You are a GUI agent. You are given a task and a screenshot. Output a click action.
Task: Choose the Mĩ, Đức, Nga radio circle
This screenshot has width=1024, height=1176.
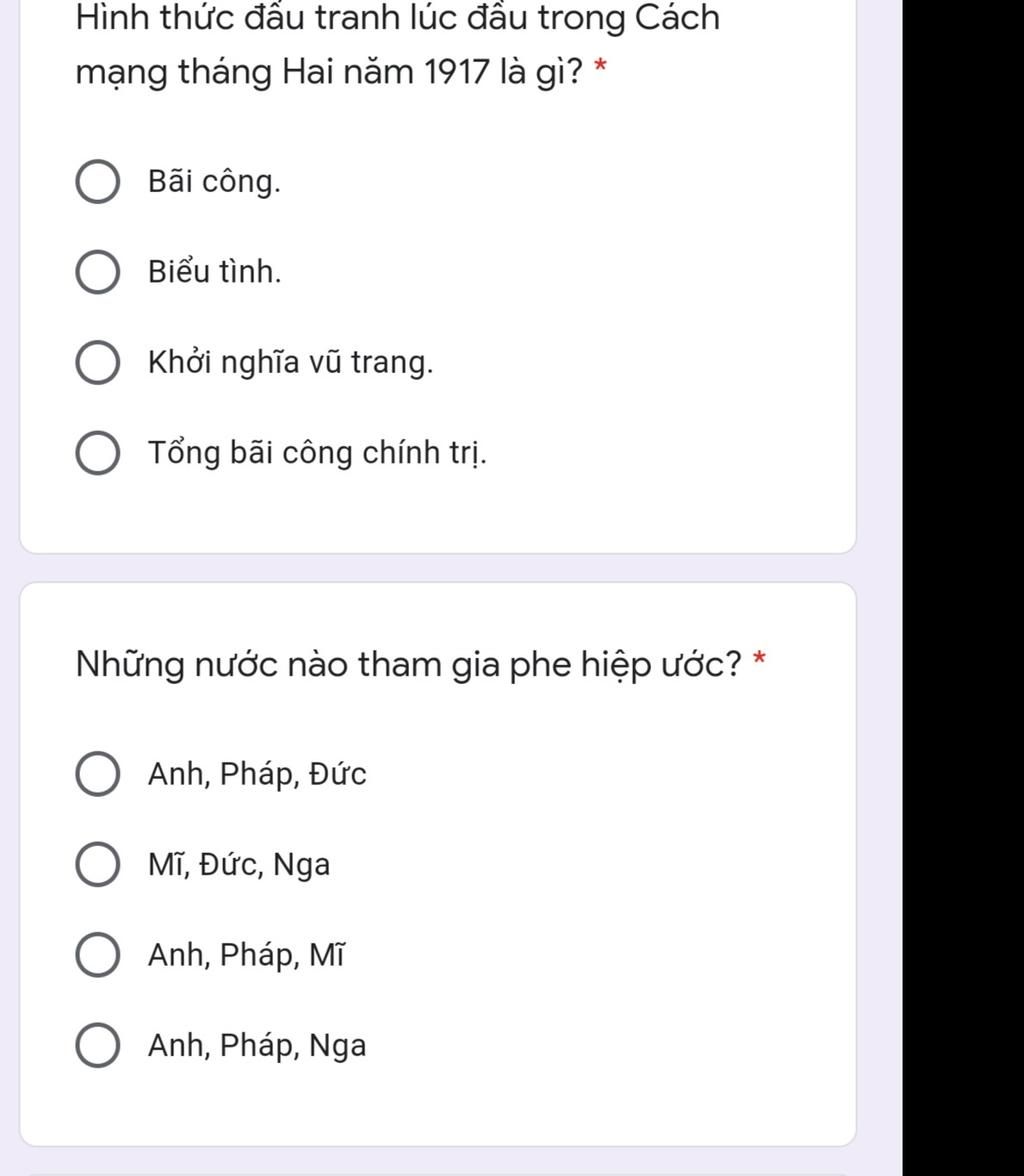[97, 865]
